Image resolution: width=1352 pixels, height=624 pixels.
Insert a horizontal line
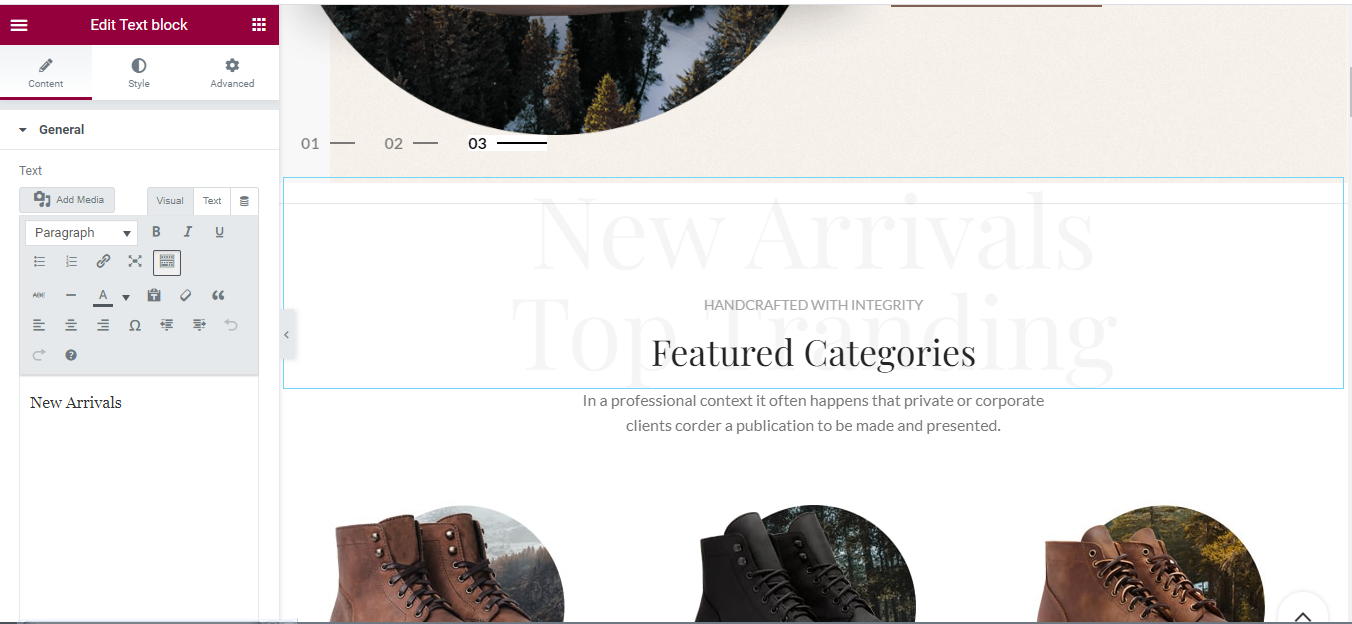click(x=71, y=295)
